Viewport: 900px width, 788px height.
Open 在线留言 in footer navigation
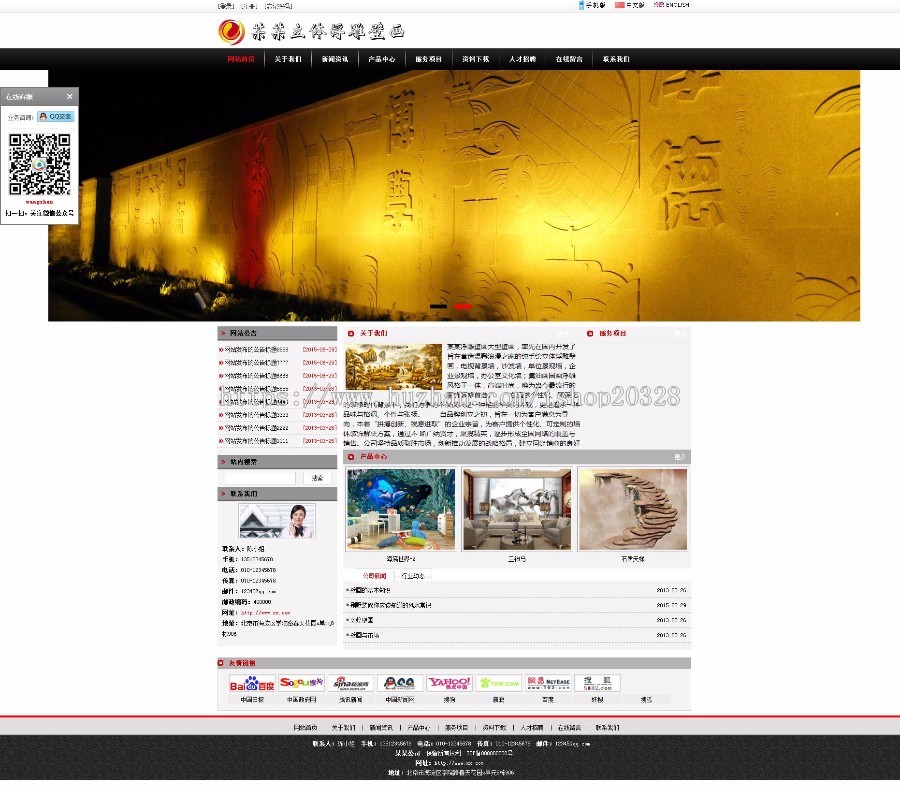pos(569,728)
